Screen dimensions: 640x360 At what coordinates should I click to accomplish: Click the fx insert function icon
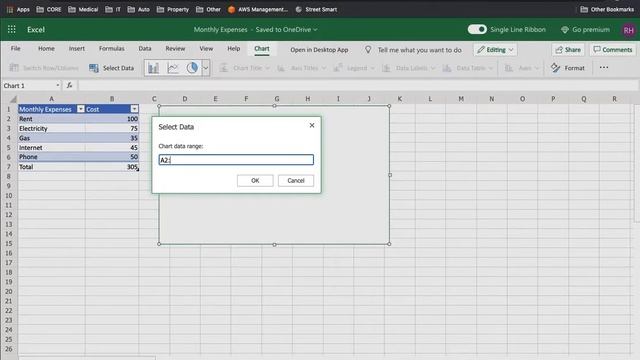tap(69, 85)
